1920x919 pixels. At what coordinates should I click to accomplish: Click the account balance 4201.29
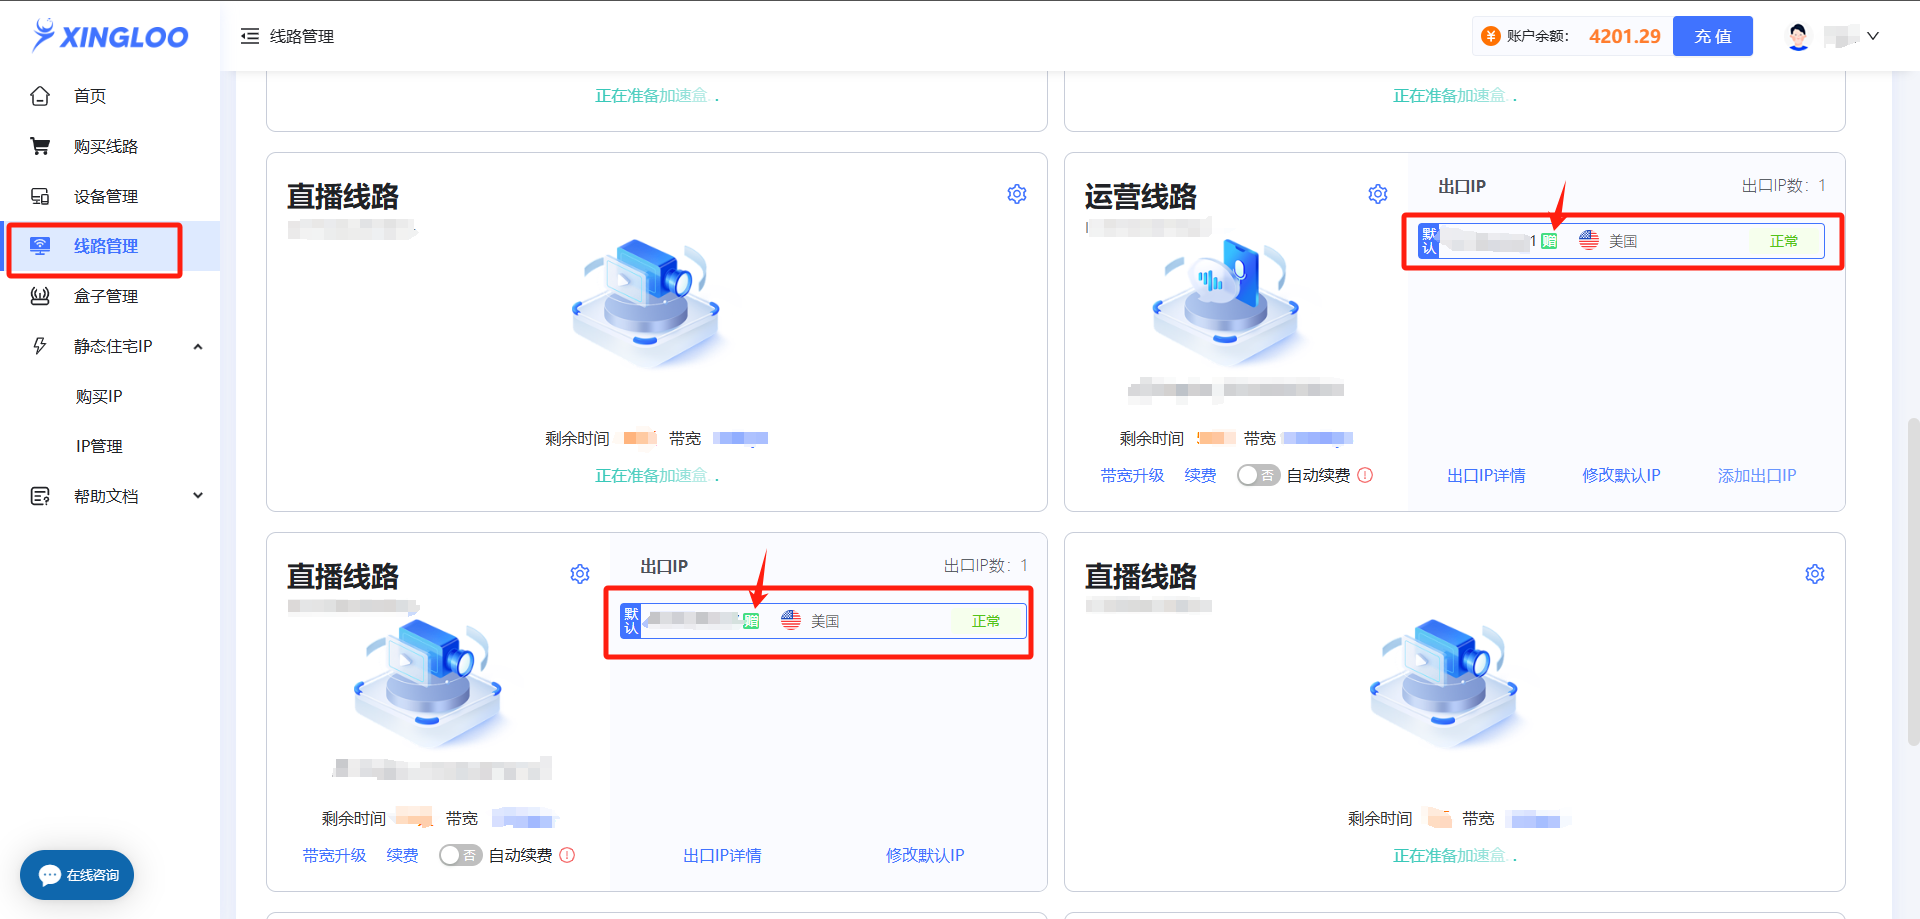pyautogui.click(x=1624, y=36)
